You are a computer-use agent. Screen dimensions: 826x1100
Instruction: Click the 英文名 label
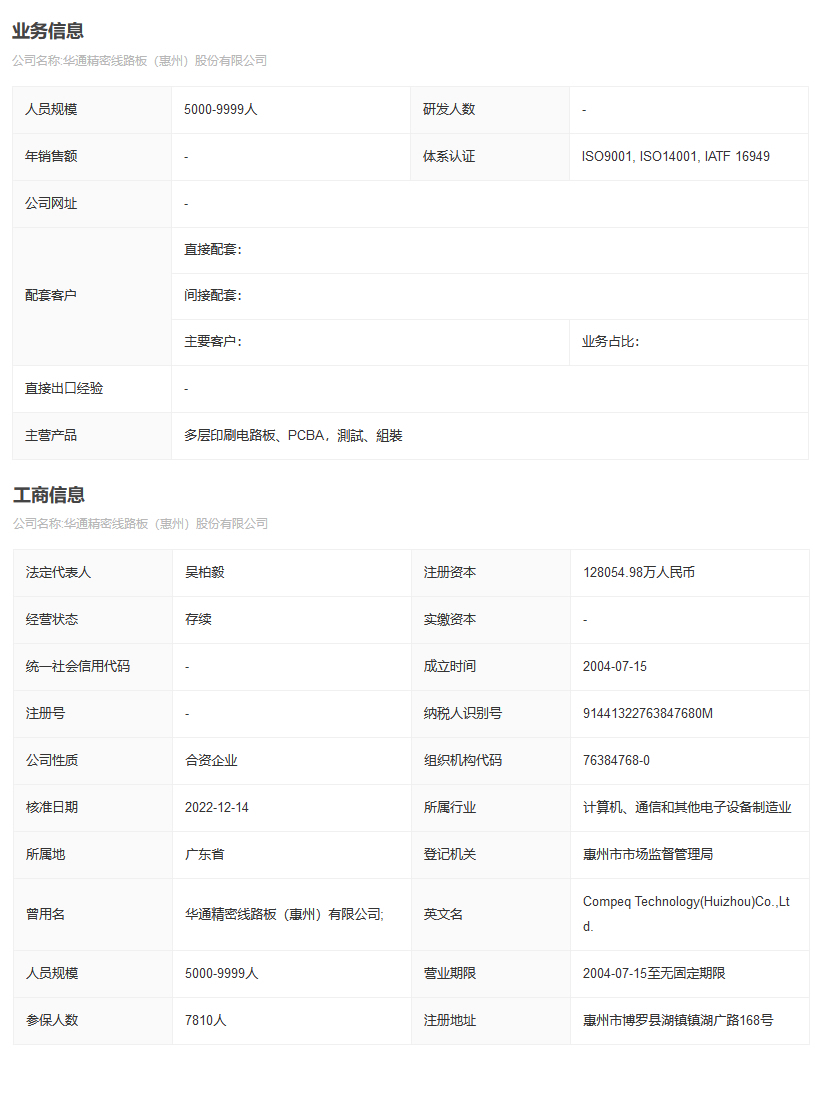(444, 915)
